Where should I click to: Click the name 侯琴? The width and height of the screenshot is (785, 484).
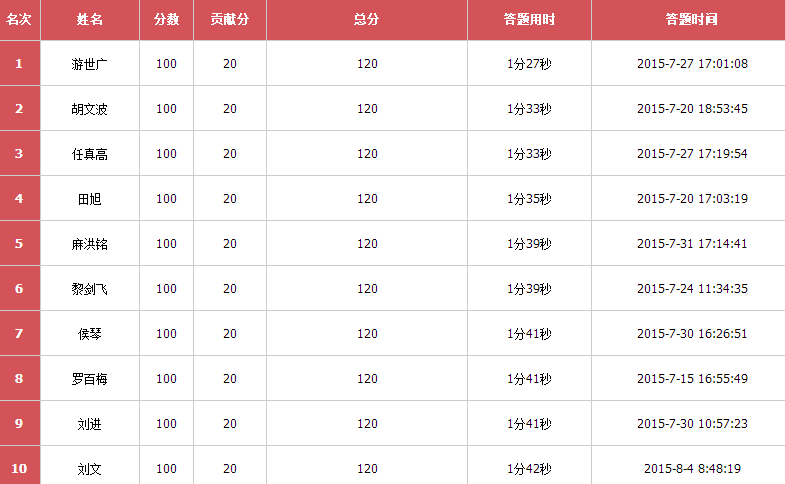pyautogui.click(x=90, y=334)
